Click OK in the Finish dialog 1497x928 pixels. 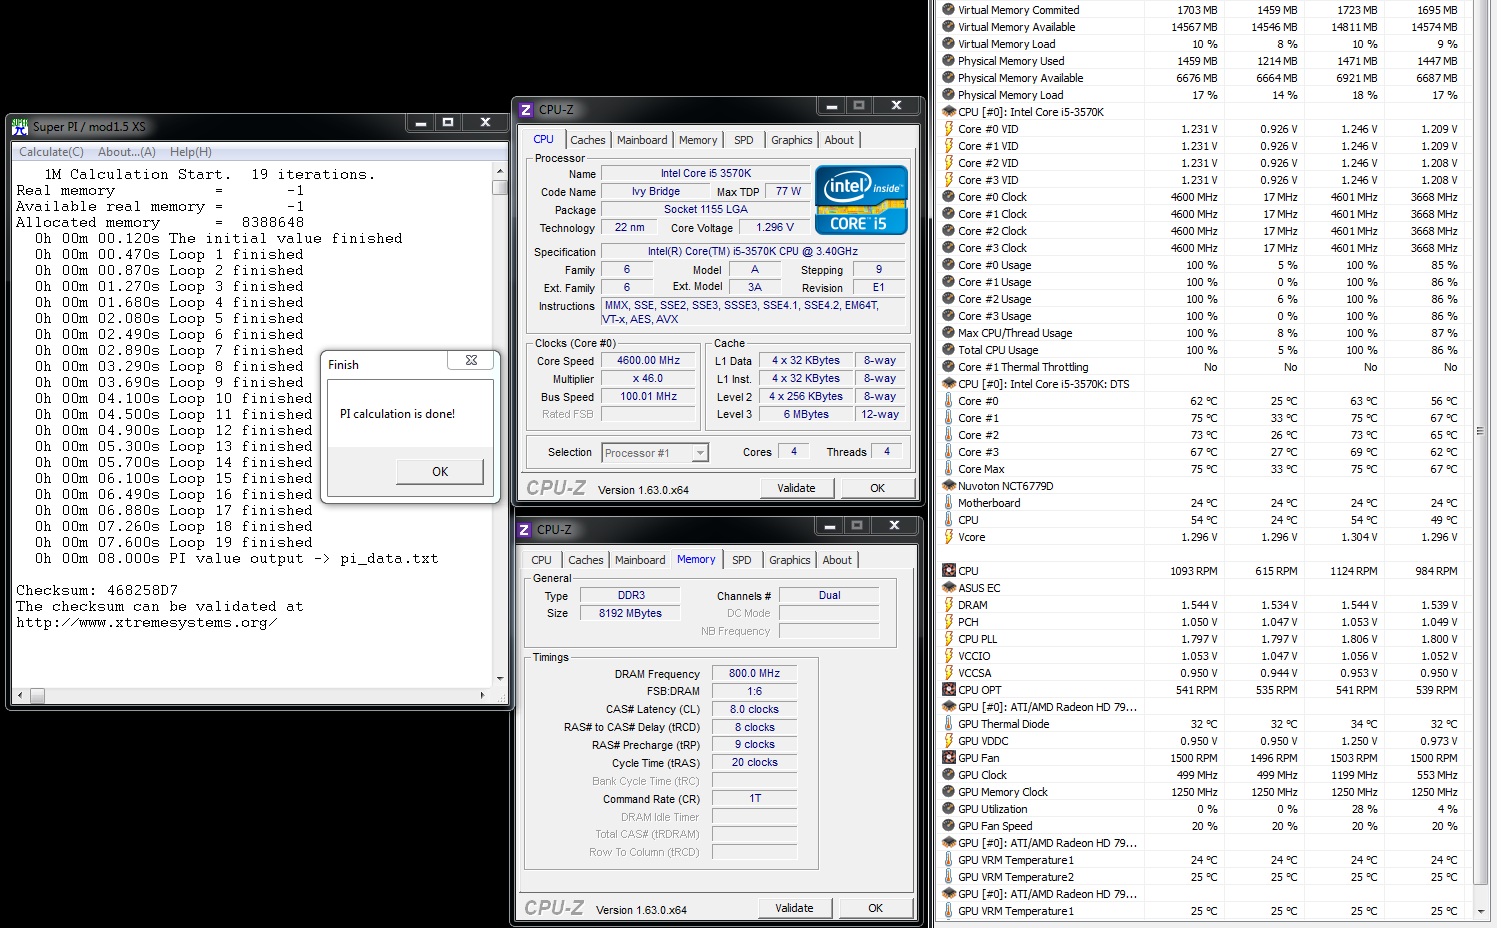tap(440, 471)
